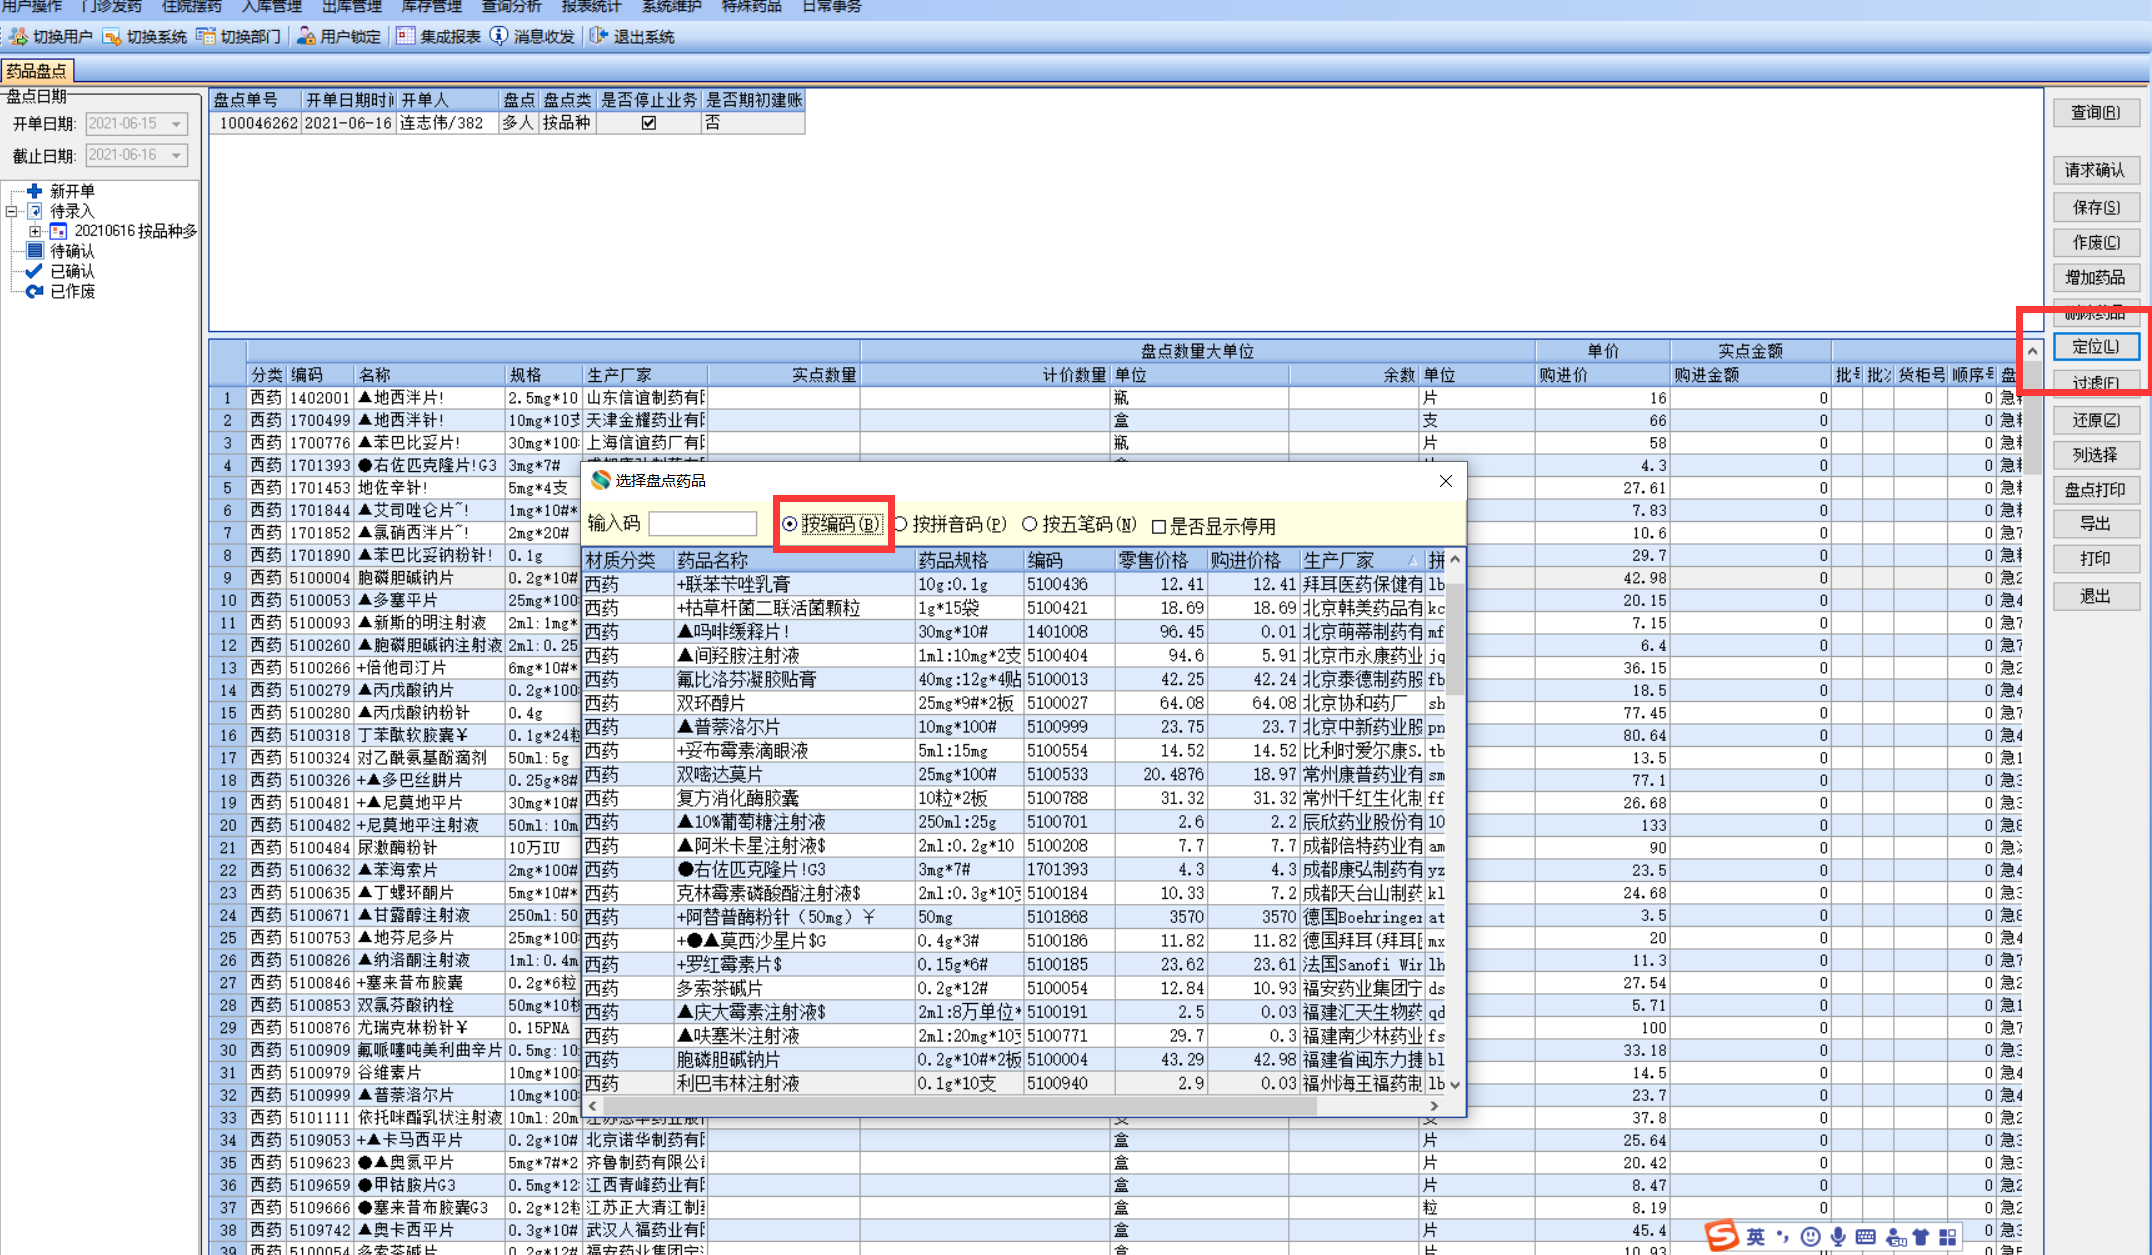Viewport: 2152px width, 1255px height.
Task: Click the 盘点打印 button
Action: point(2095,490)
